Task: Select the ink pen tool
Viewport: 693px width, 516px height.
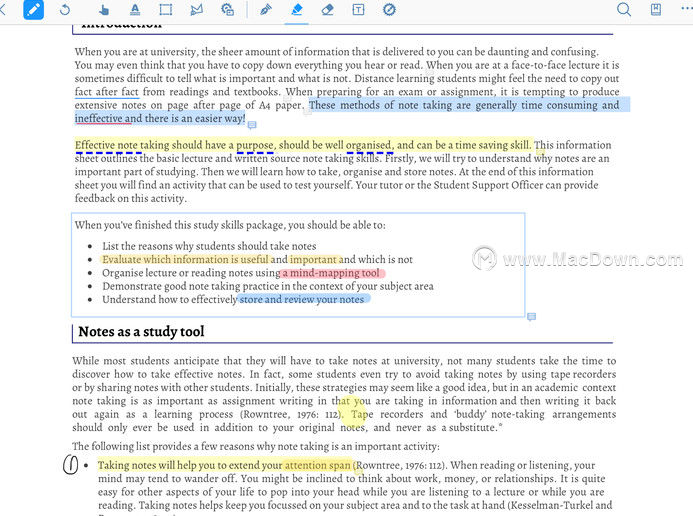Action: 266,9
